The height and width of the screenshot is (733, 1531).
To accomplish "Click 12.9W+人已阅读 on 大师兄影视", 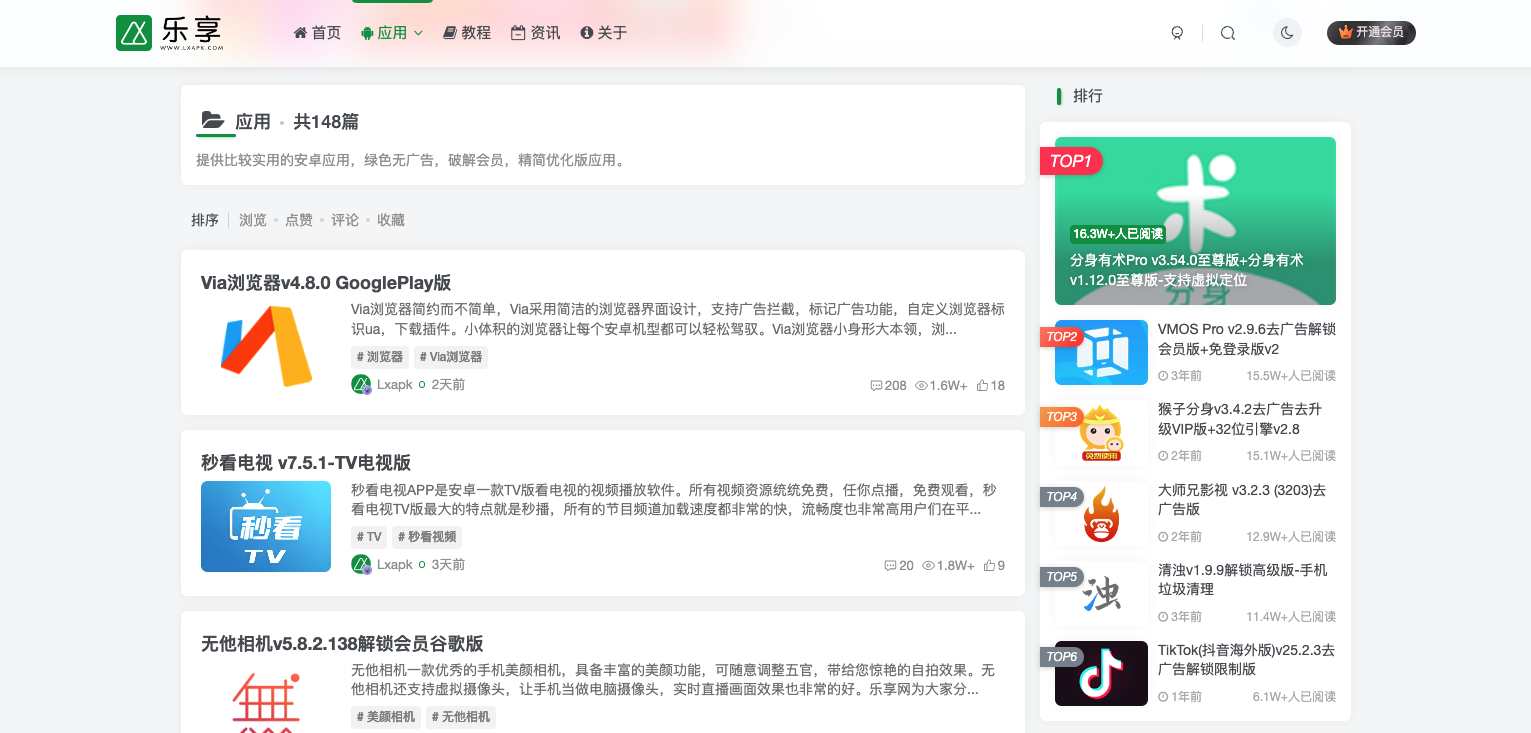I will [x=1291, y=537].
